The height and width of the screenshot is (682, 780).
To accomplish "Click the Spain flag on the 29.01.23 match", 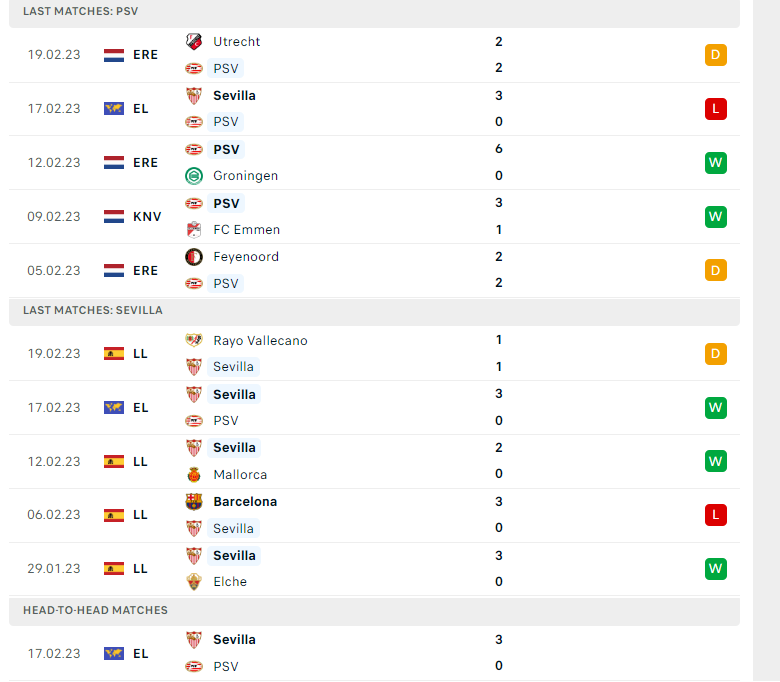I will coord(114,569).
